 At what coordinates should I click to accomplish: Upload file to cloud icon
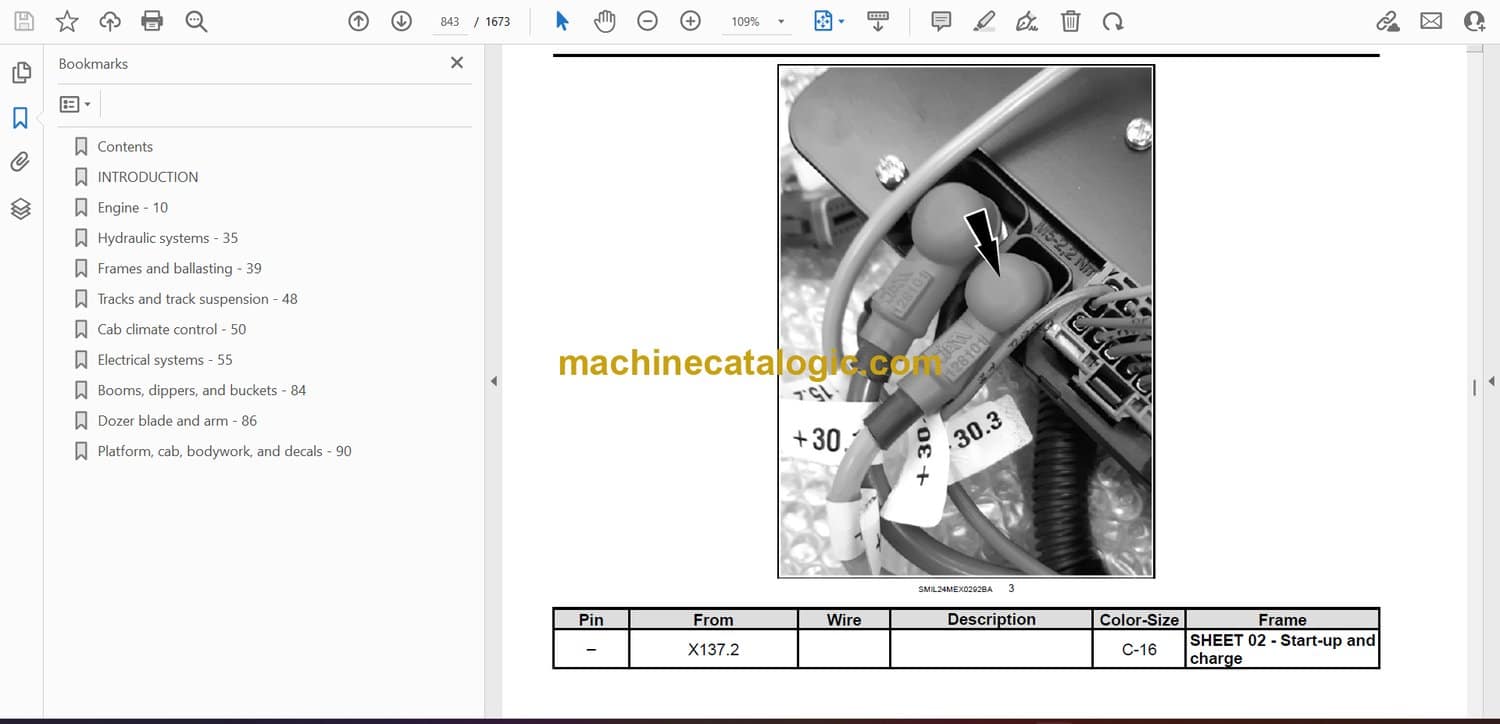(x=110, y=21)
